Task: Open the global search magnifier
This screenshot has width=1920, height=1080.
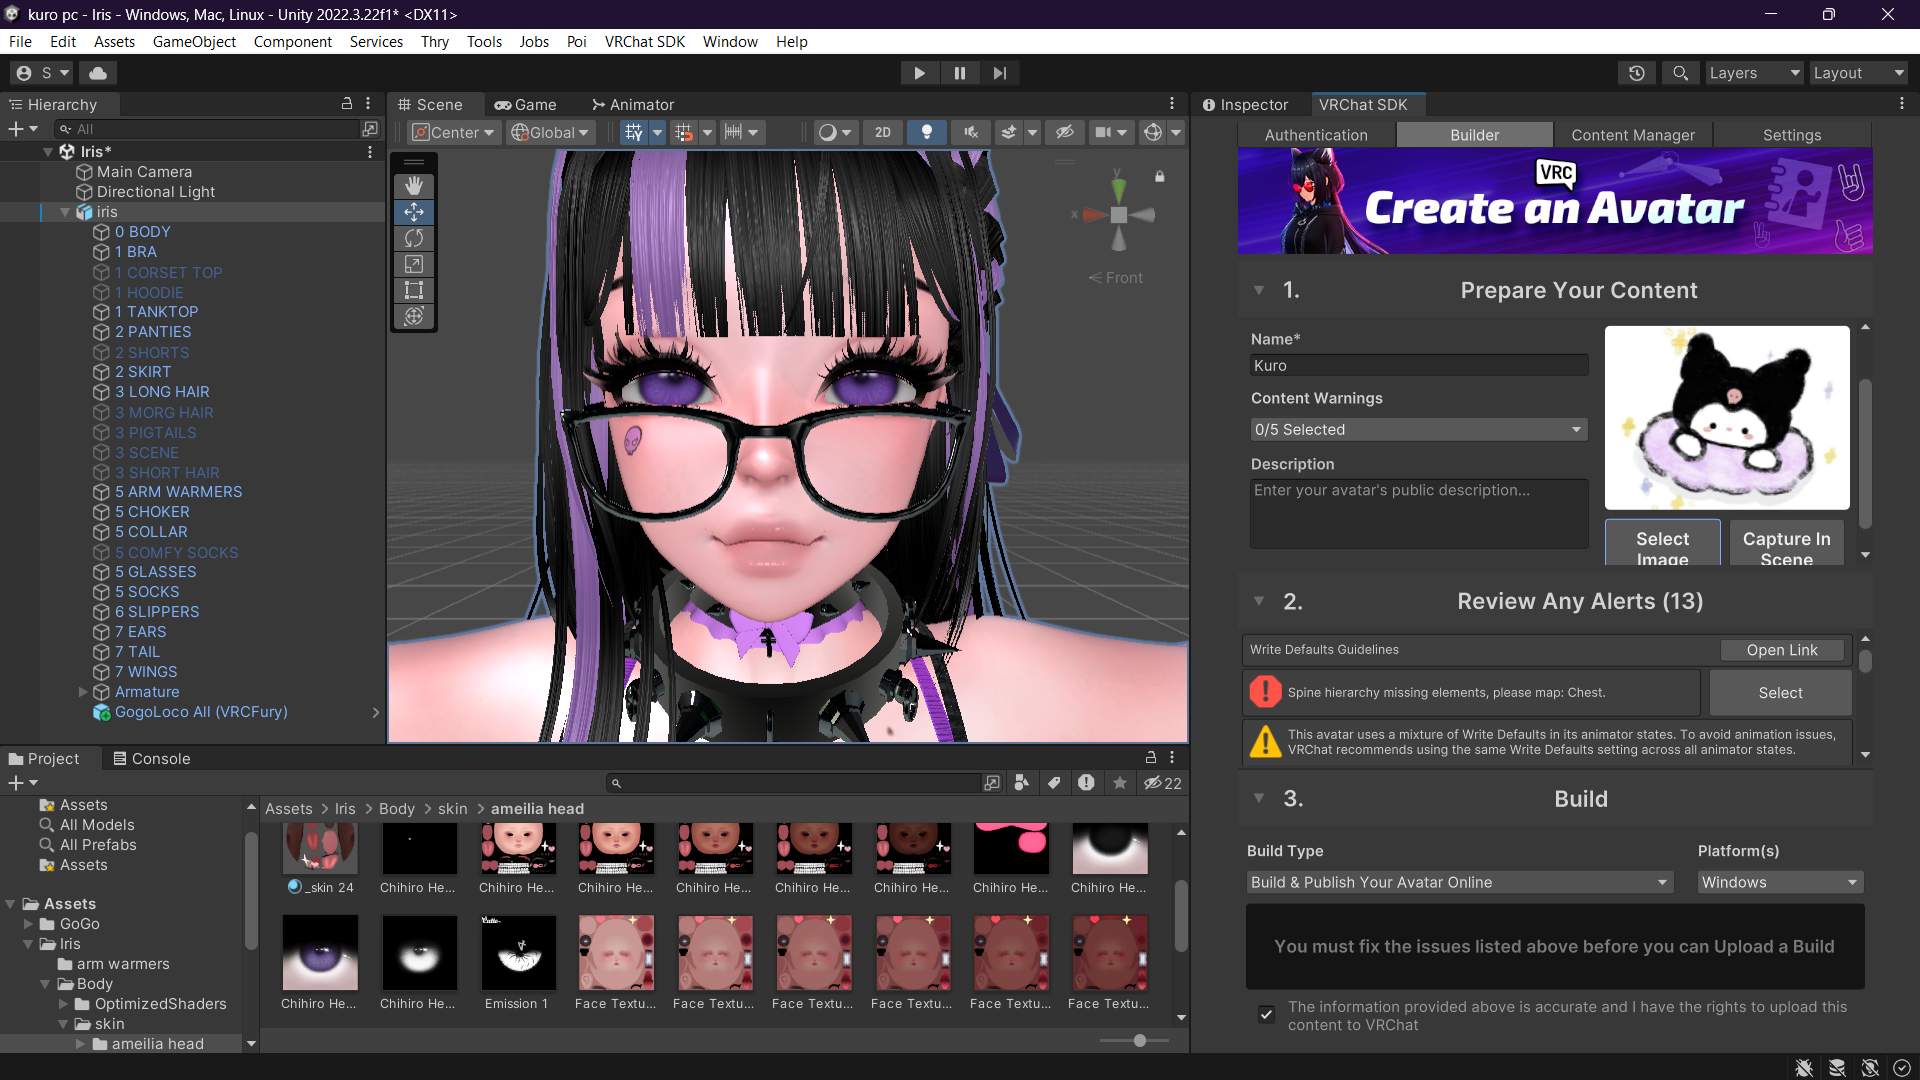Action: 1680,73
